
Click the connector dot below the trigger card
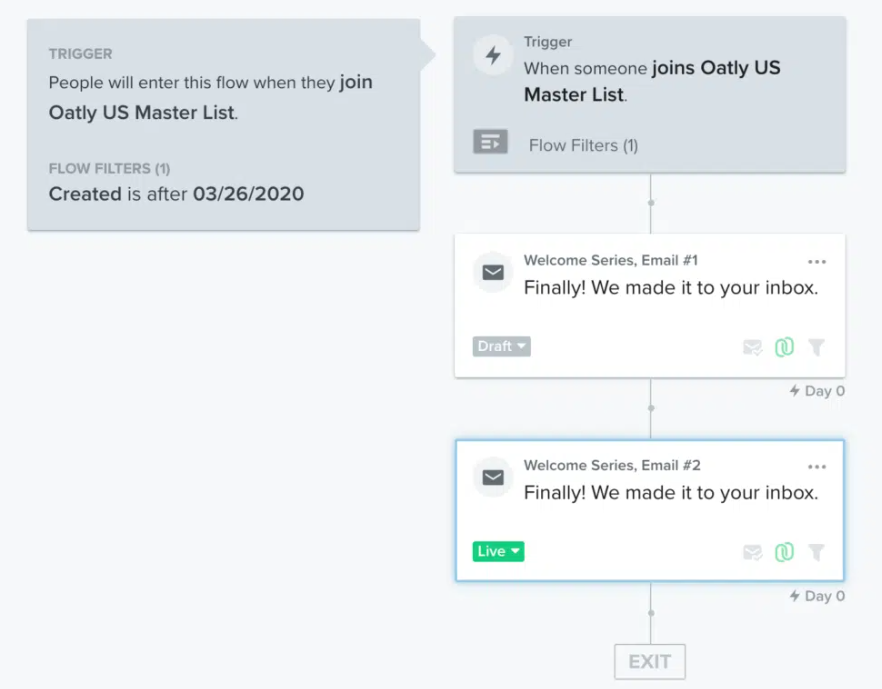click(x=651, y=202)
